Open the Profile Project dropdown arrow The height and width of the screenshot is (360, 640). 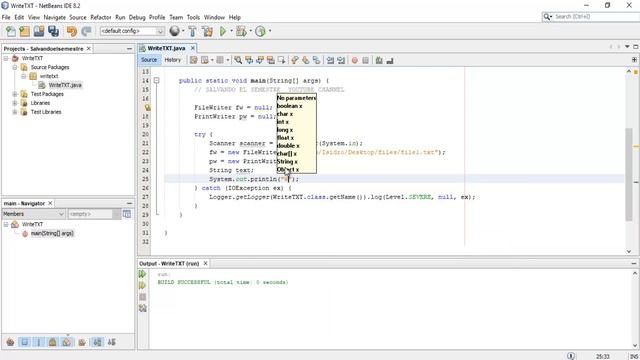(270, 31)
